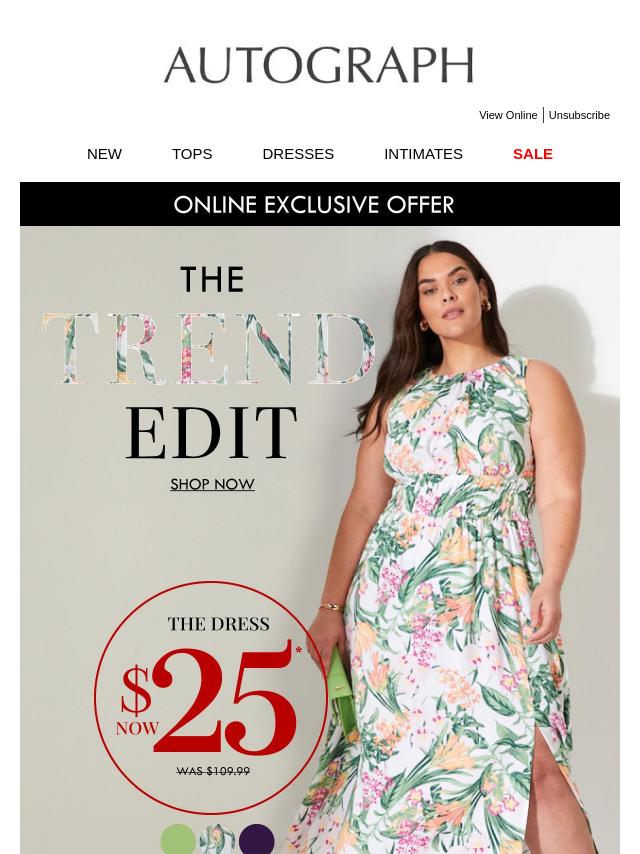Click the SHOP NOW link
Viewport: 640px width, 854px height.
pyautogui.click(x=212, y=484)
